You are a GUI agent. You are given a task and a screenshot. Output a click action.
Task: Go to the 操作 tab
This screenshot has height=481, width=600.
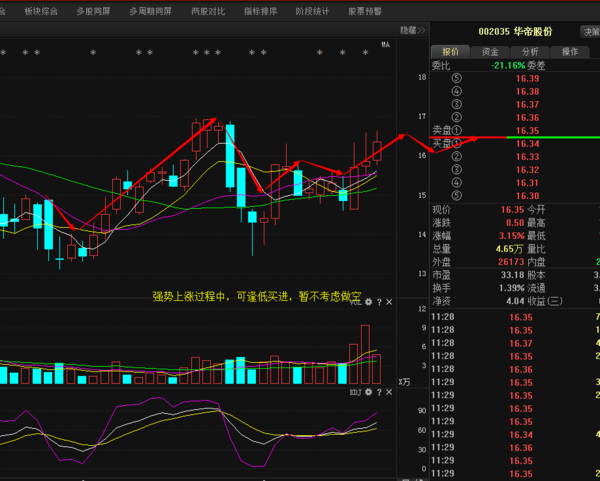click(x=570, y=51)
